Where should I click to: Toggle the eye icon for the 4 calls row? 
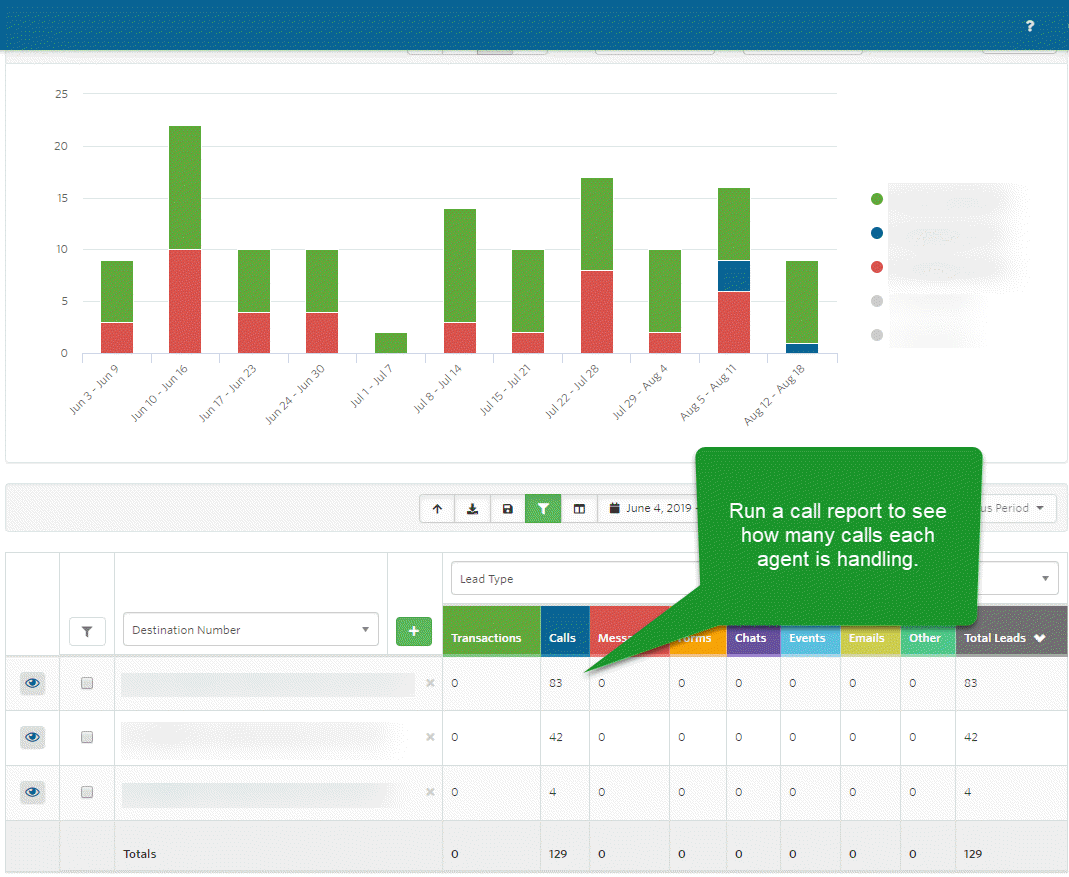[33, 792]
